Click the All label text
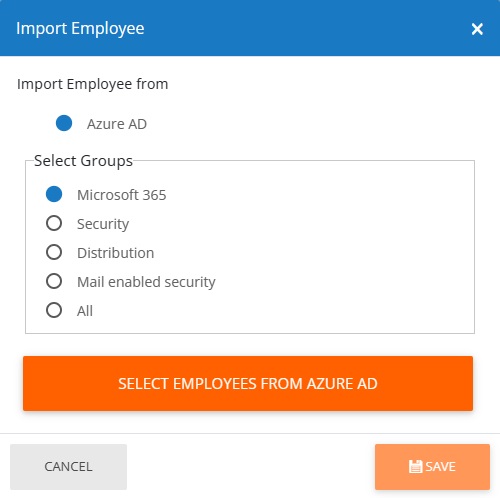 click(85, 311)
